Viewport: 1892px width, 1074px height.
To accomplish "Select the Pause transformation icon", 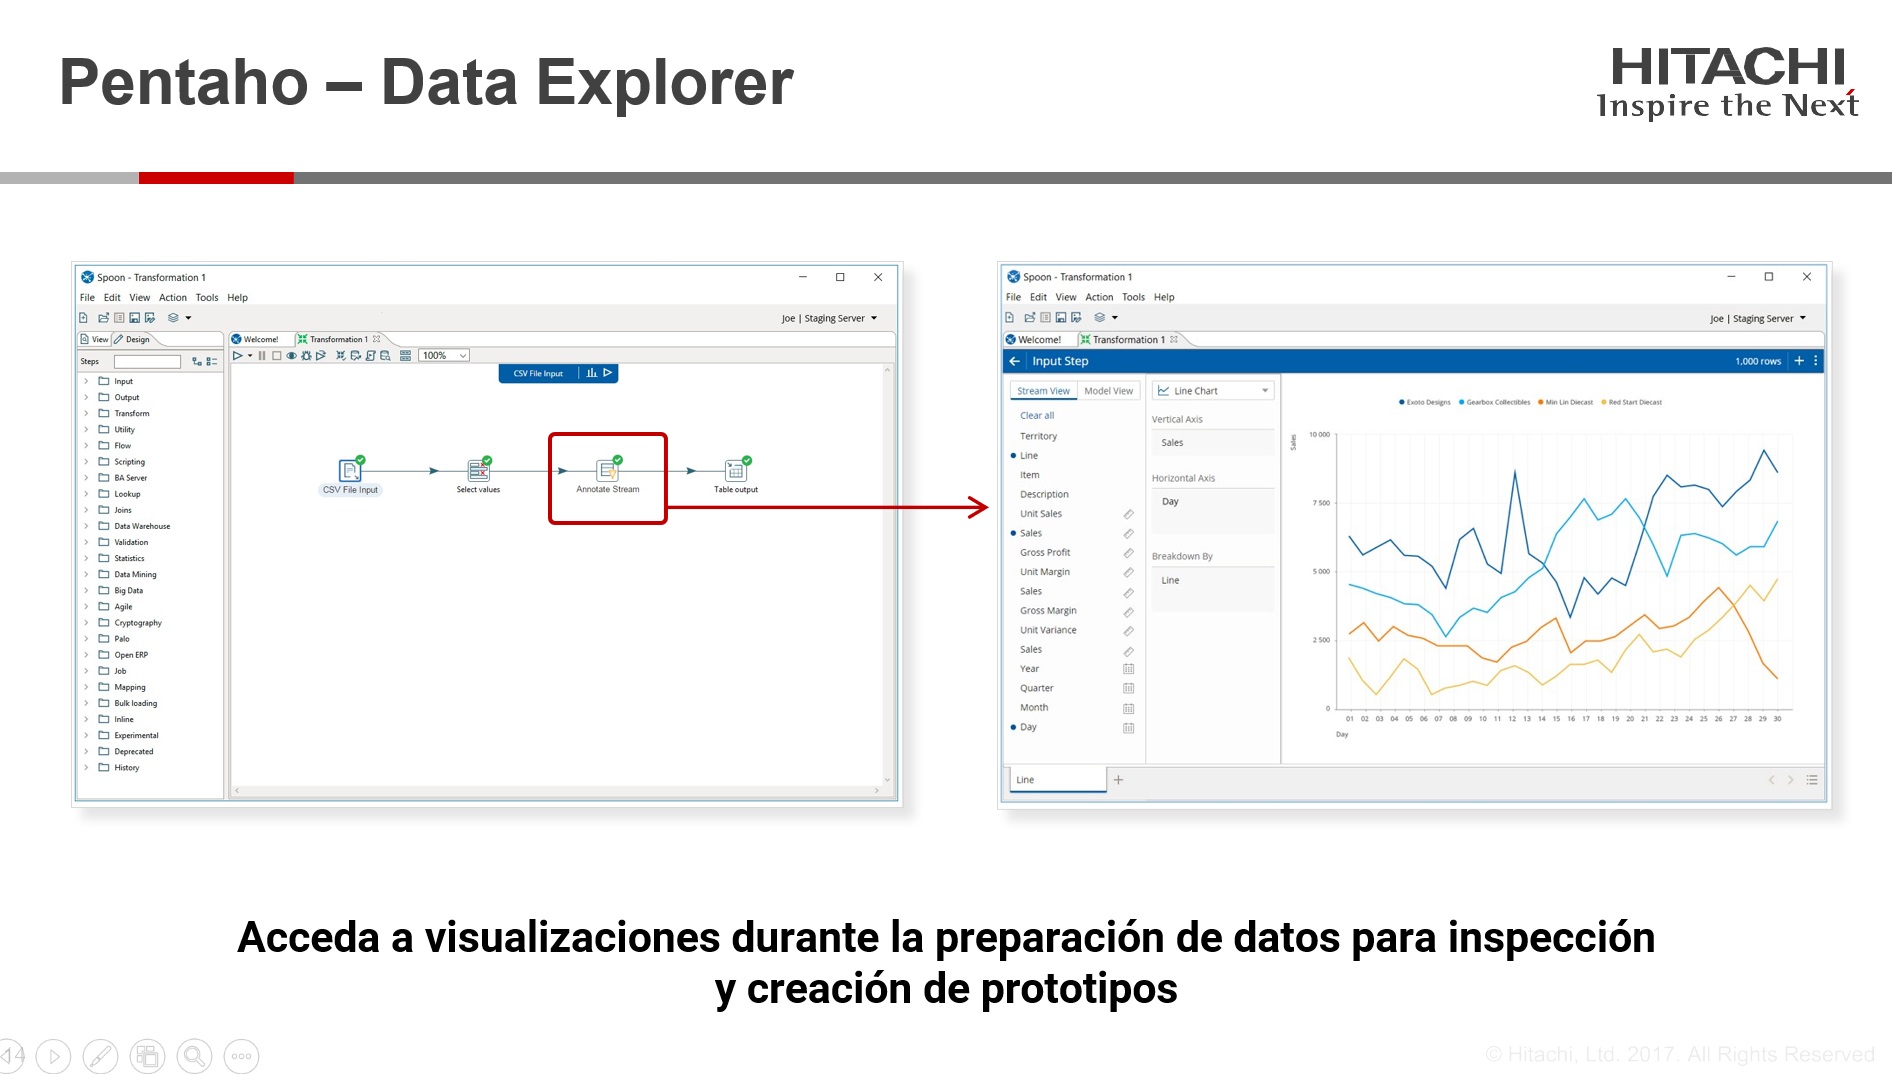I will pos(262,355).
